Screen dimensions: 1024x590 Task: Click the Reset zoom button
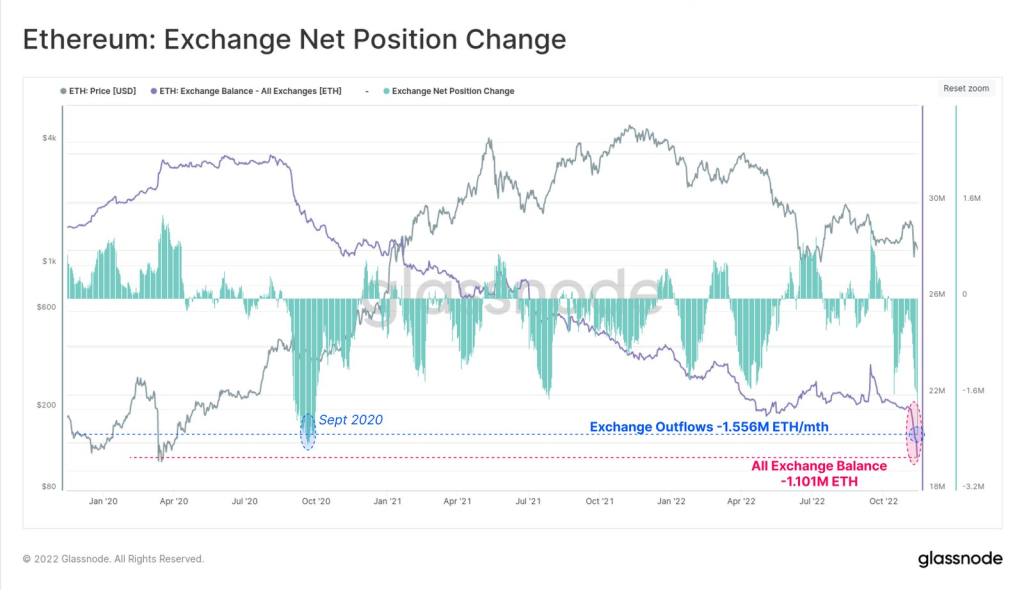click(x=965, y=88)
